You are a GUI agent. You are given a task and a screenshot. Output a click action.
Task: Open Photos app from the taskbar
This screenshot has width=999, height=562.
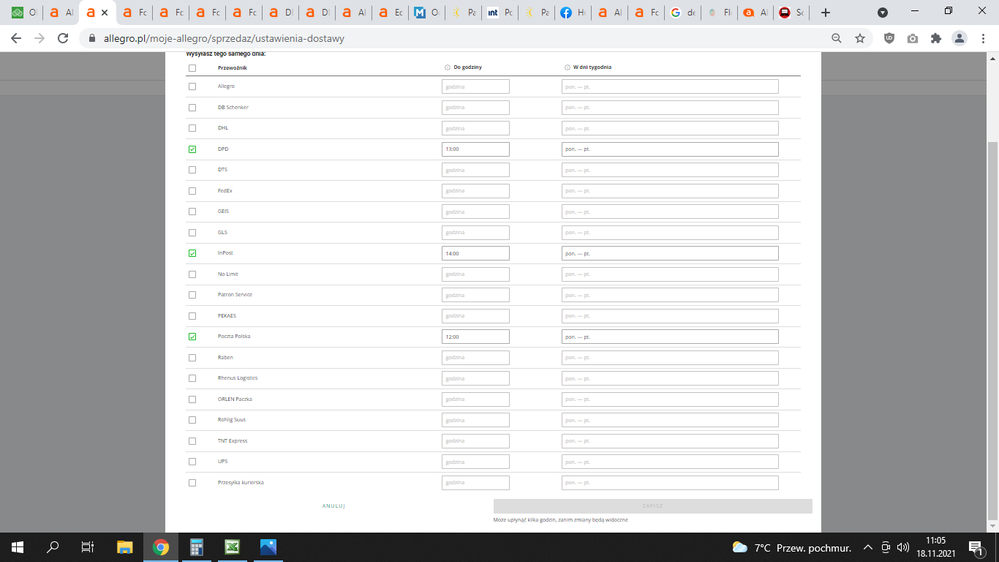click(268, 547)
